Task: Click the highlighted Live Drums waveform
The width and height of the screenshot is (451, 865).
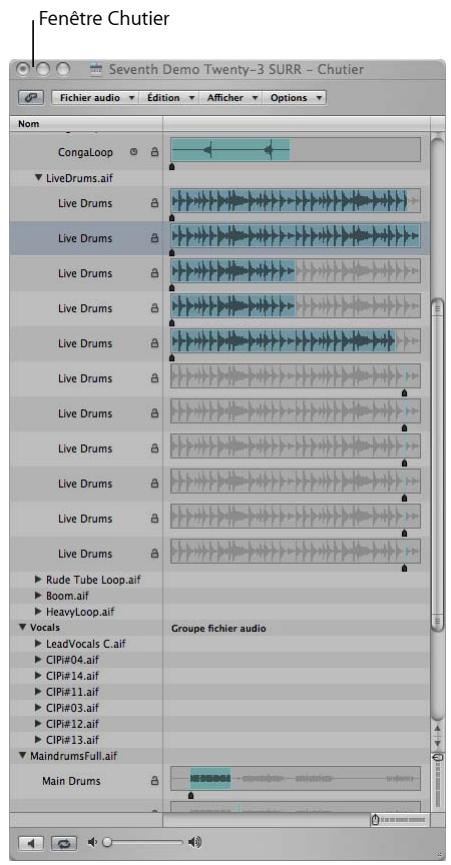Action: pos(296,237)
